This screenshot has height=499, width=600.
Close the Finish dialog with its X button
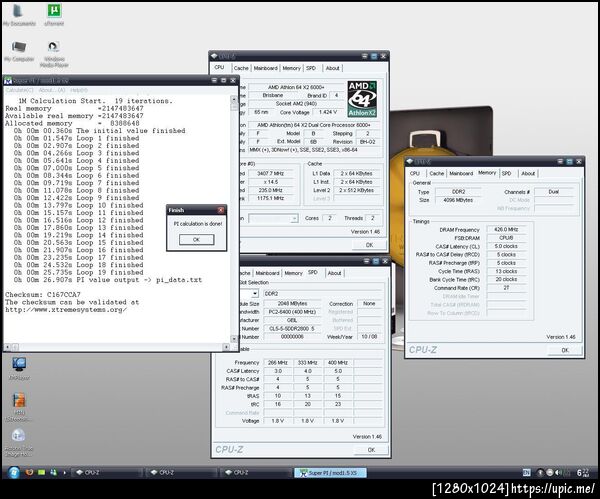pos(220,210)
